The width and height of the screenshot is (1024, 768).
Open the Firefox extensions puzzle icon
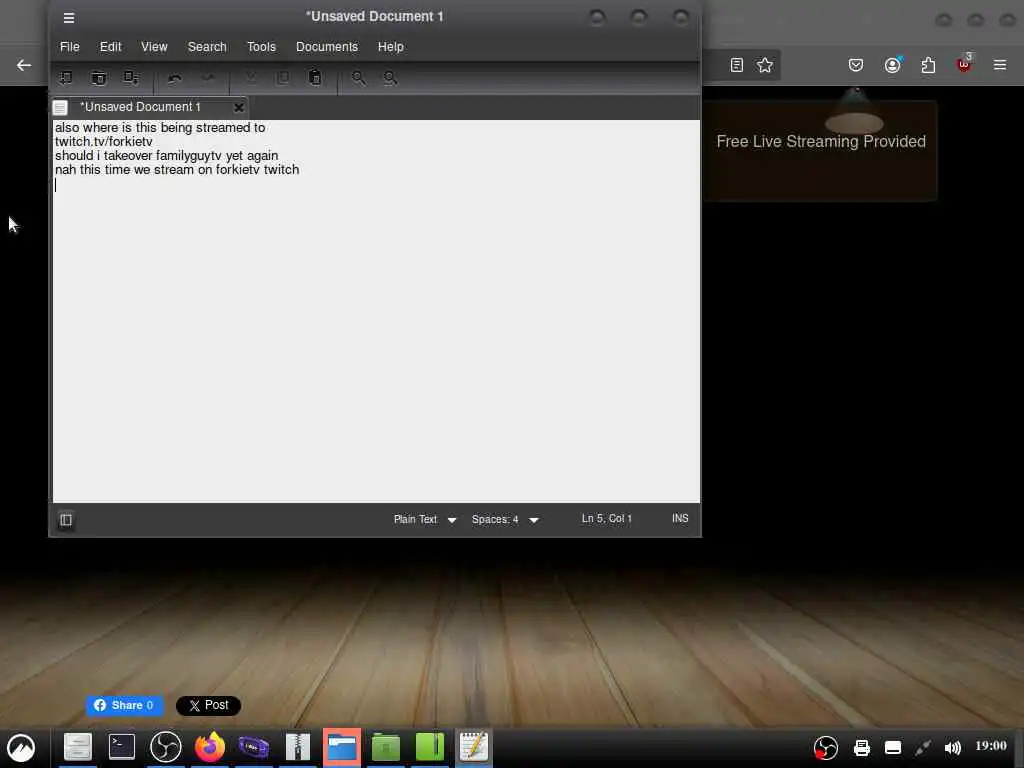tap(928, 65)
